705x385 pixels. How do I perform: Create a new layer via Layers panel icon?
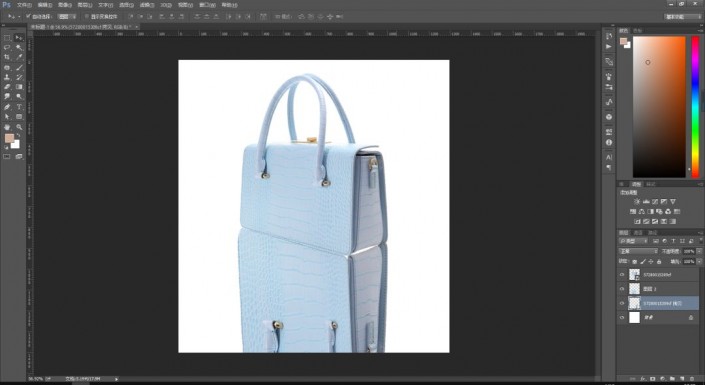682,379
